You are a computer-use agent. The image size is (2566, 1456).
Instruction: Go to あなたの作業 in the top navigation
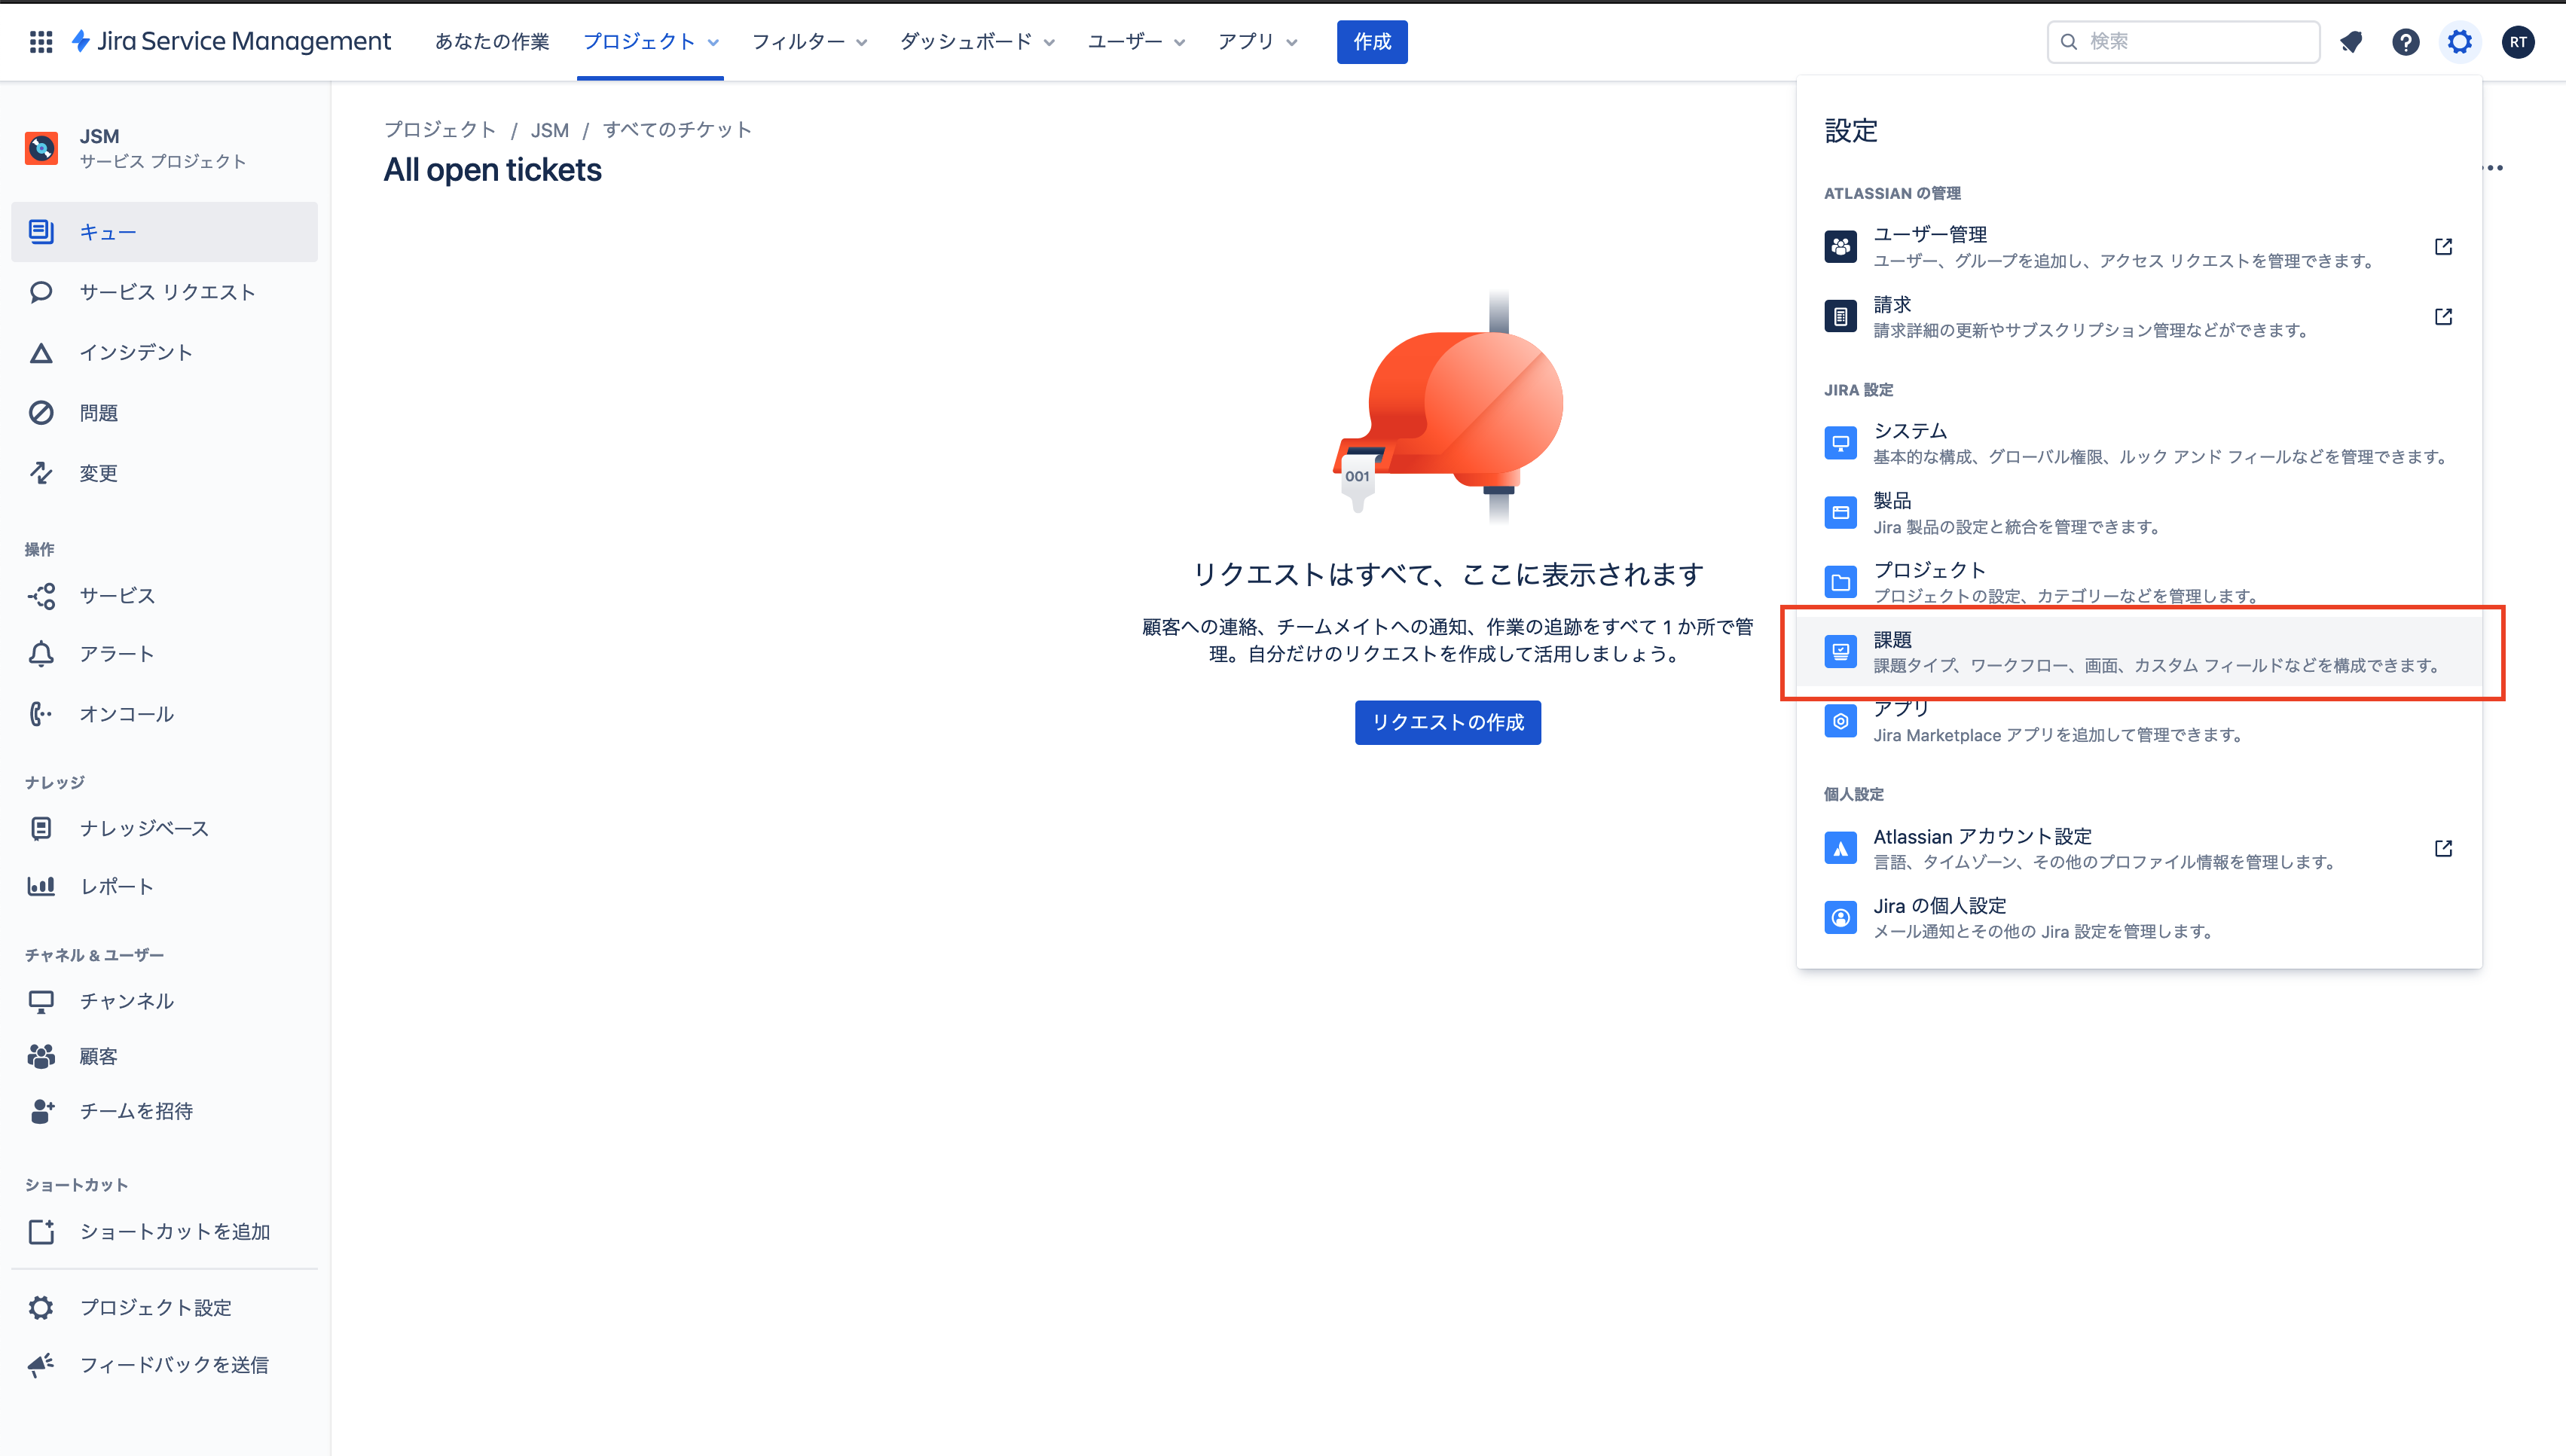point(492,42)
